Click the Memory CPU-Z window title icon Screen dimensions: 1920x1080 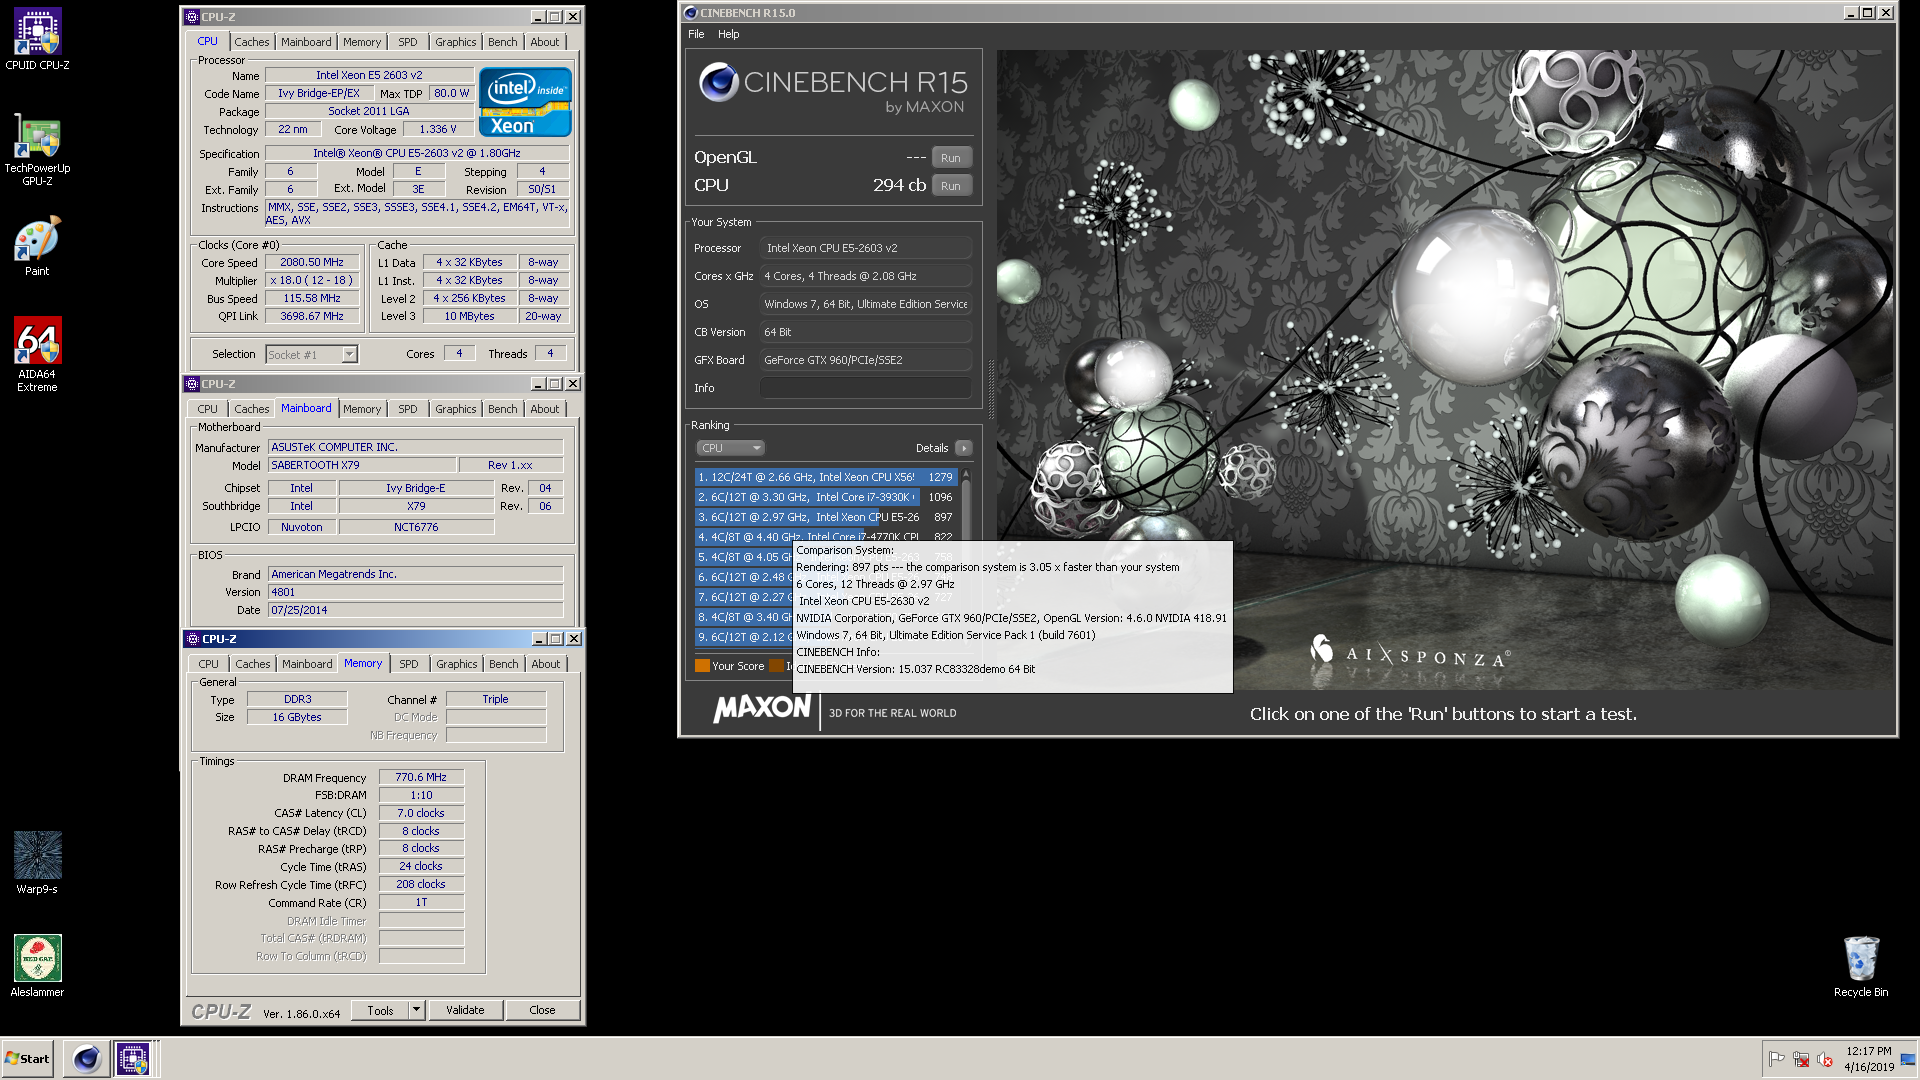193,639
